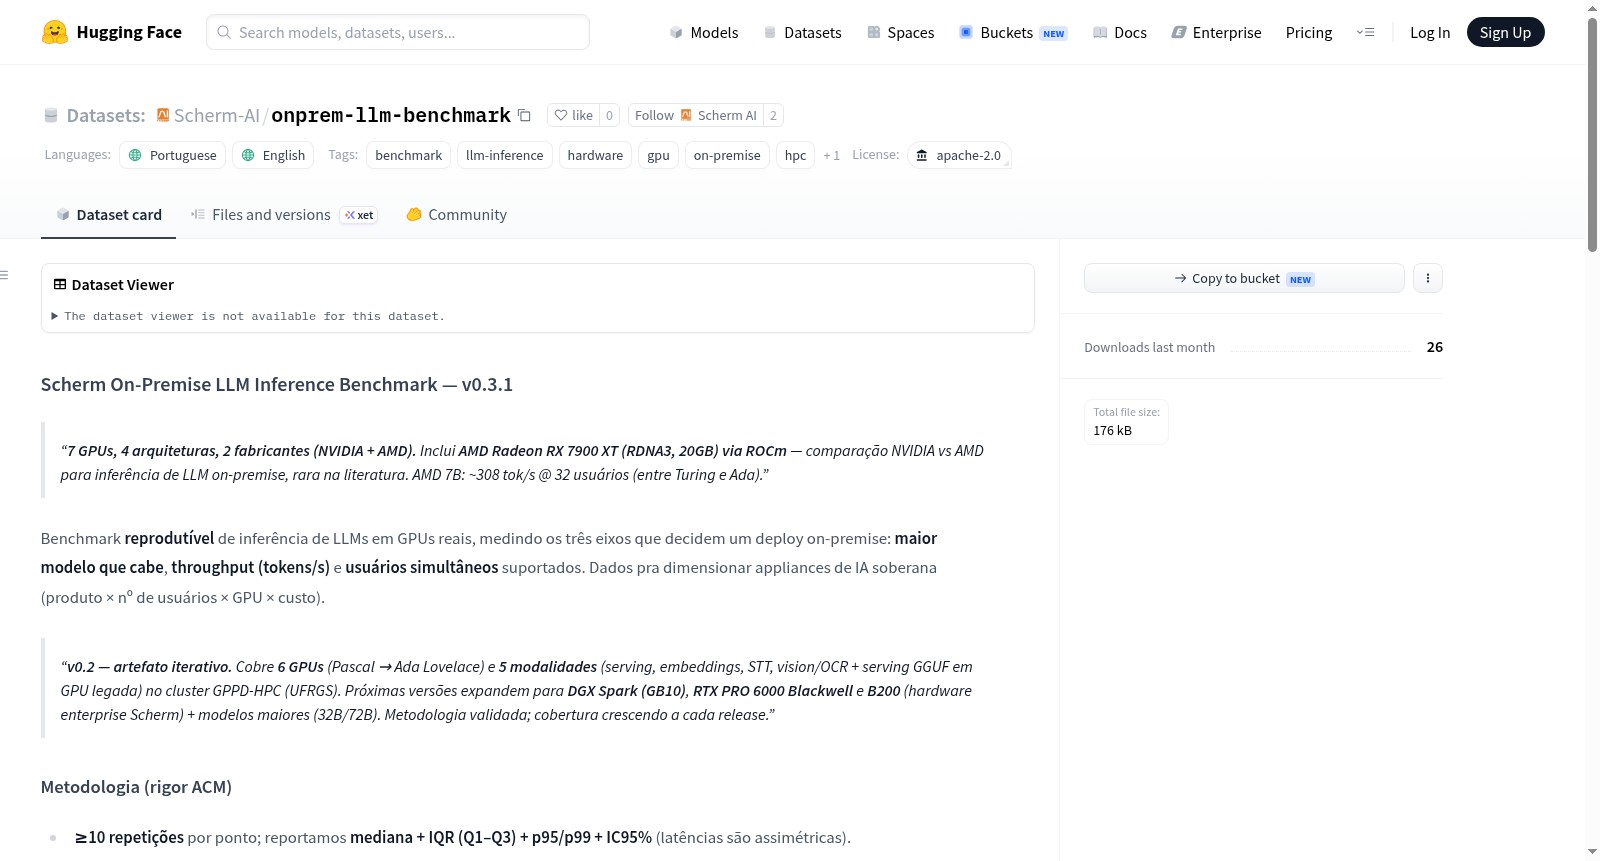Screen dimensions: 1600x861
Task: Open the Buckets page
Action: pos(1013,32)
